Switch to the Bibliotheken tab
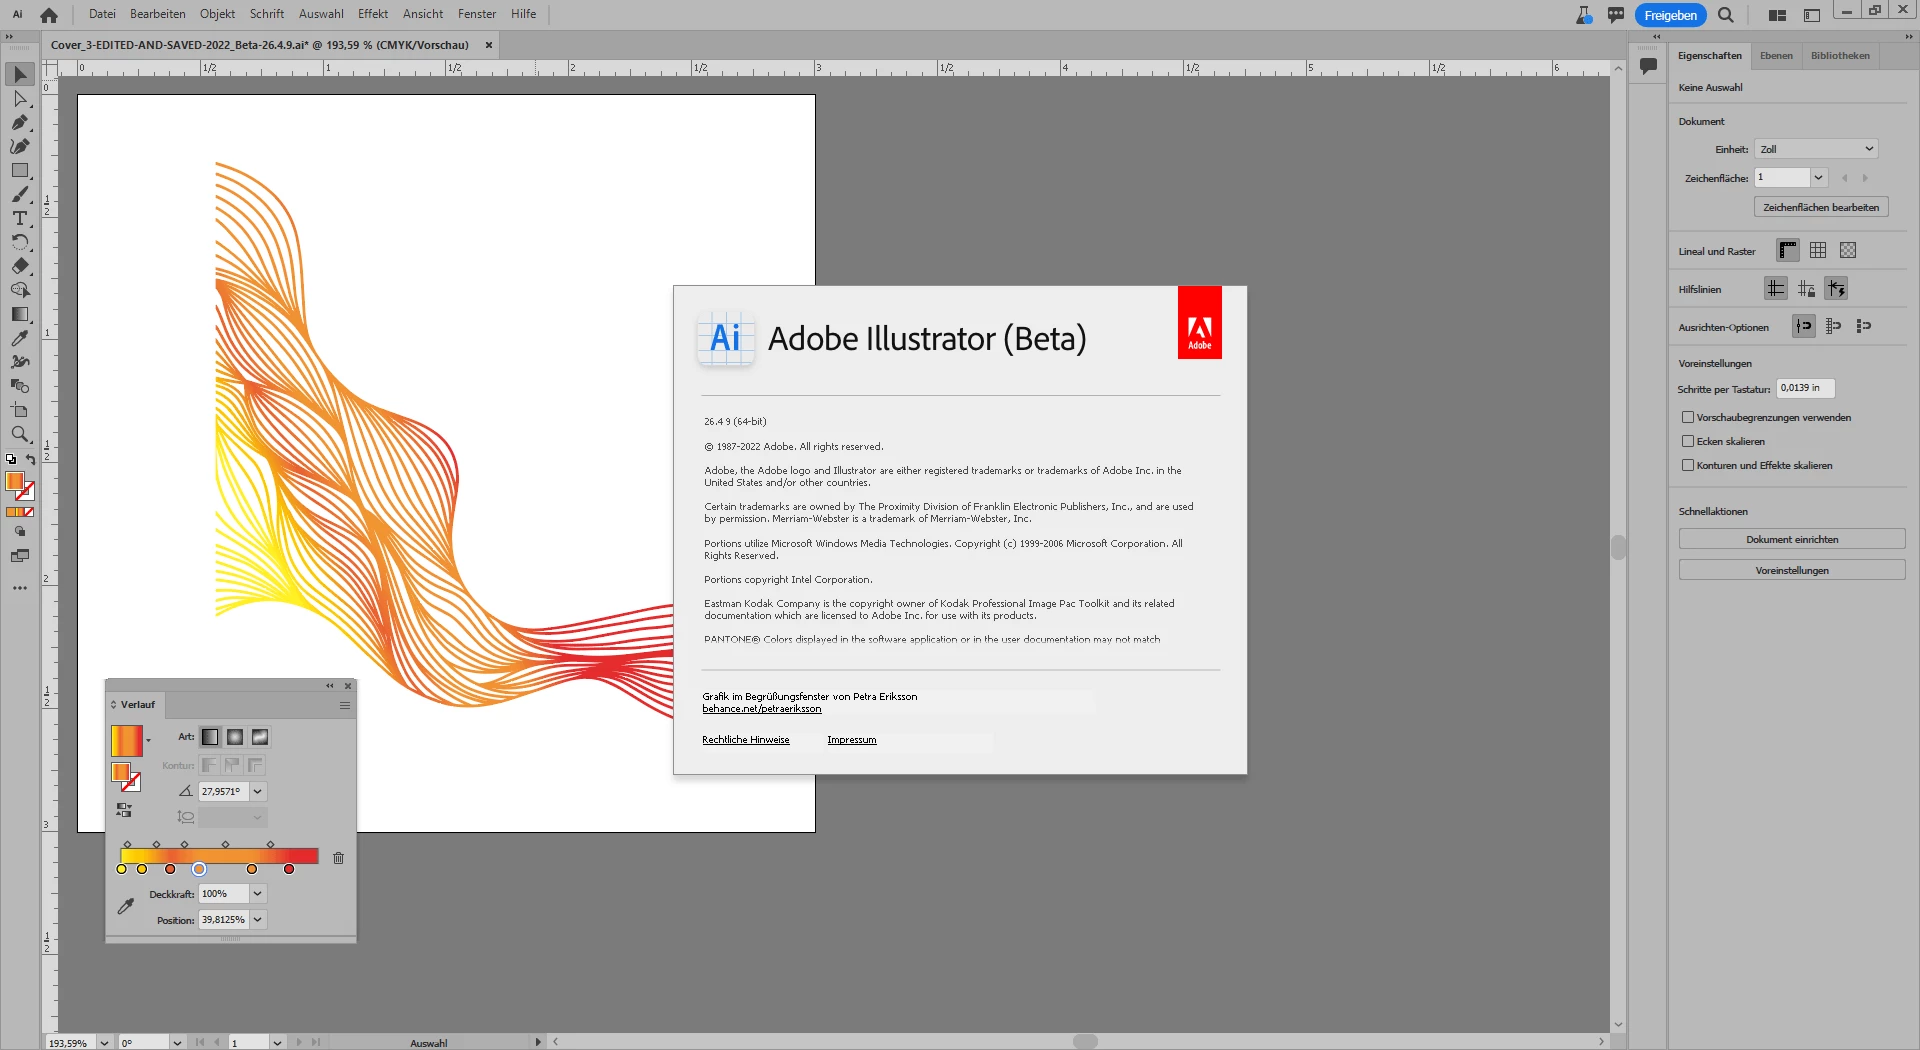 [1840, 56]
